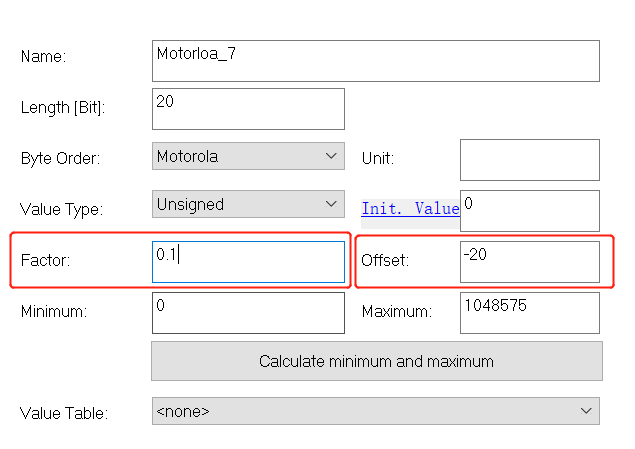Expand the Value Type dropdown
The image size is (635, 449).
click(x=248, y=204)
